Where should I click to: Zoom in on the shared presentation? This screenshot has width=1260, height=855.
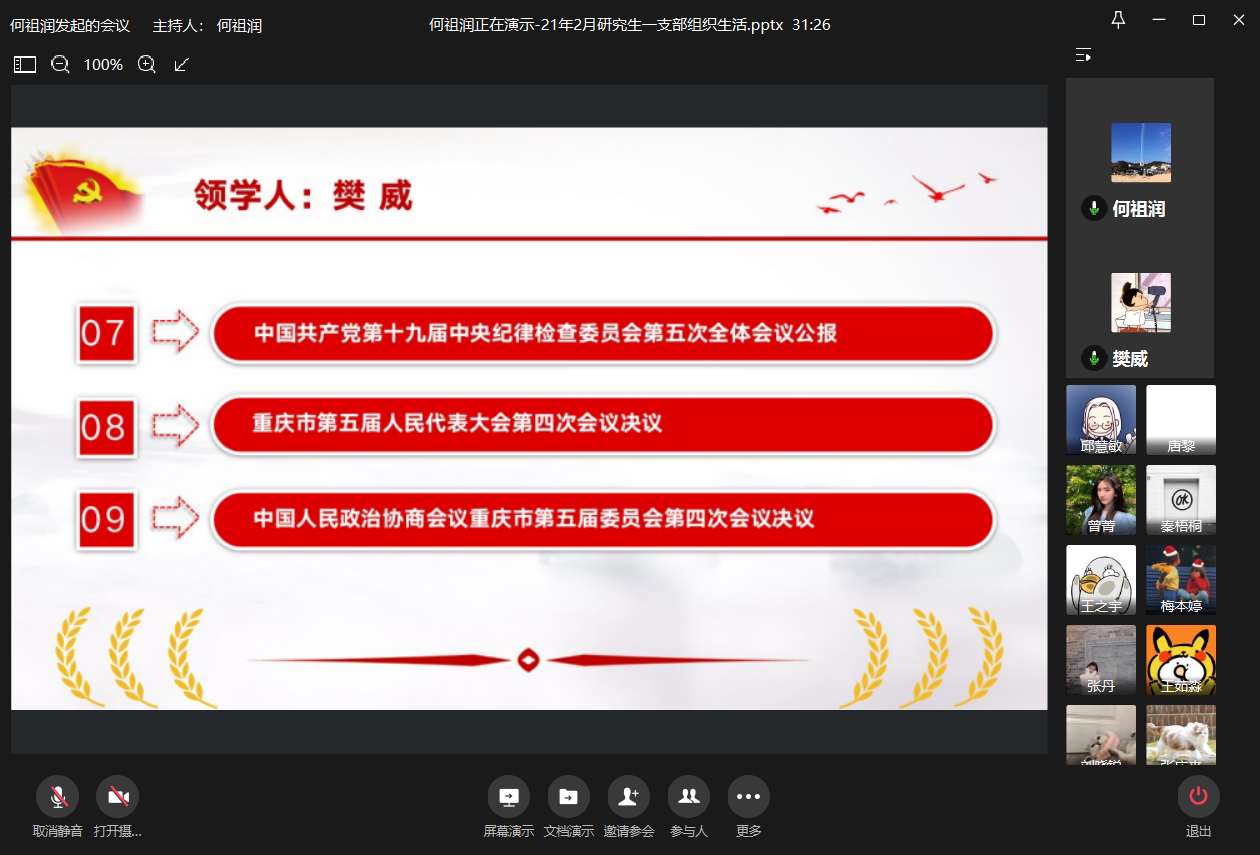(147, 65)
